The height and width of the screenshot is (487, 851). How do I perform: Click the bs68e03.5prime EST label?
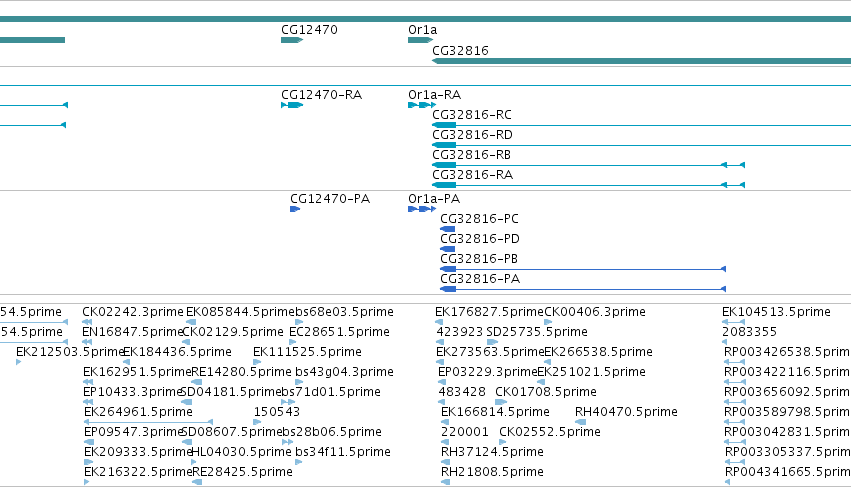click(x=344, y=312)
